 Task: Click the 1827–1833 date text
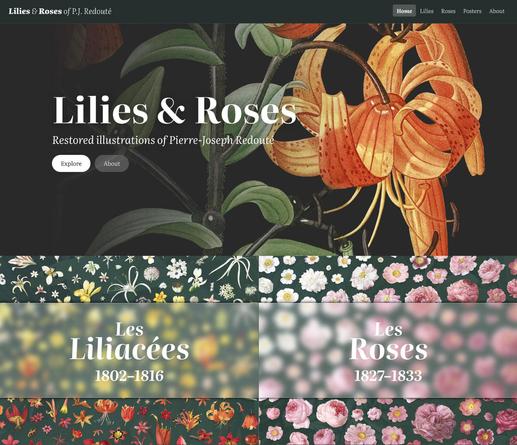tap(388, 376)
